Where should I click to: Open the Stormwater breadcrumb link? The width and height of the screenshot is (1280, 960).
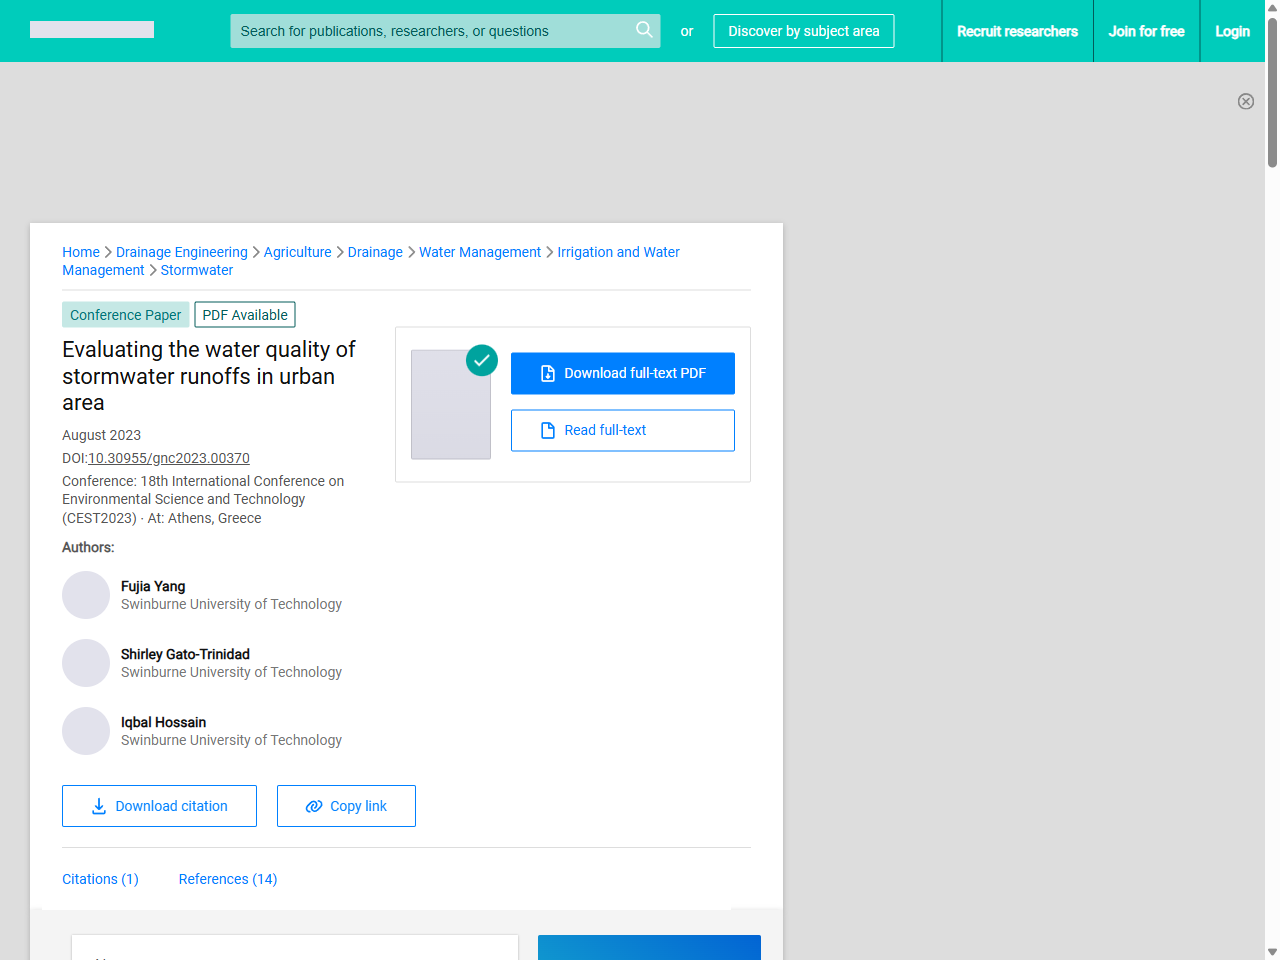(x=197, y=270)
